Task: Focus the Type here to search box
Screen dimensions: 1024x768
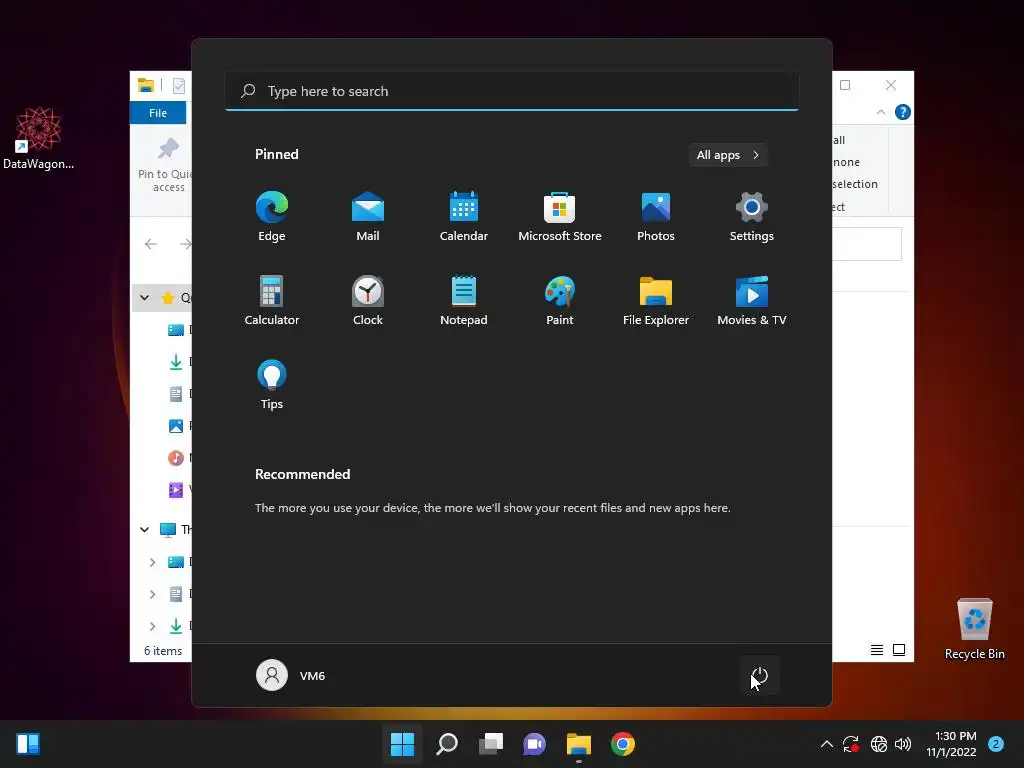Action: pos(512,91)
